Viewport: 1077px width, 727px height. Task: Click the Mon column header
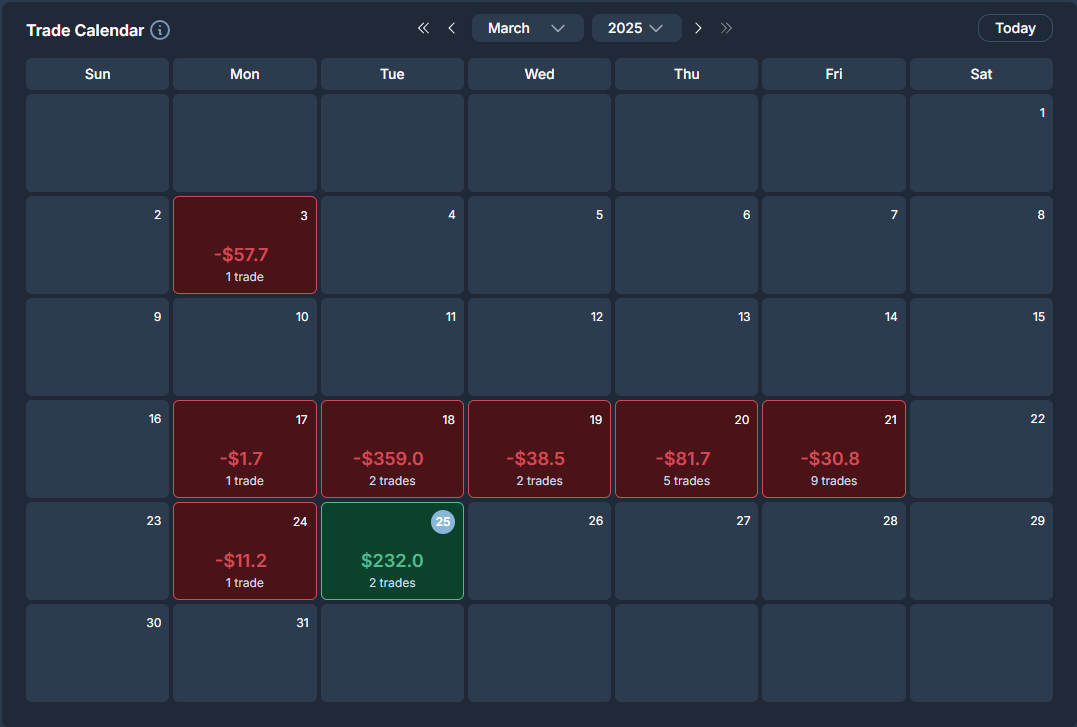245,74
